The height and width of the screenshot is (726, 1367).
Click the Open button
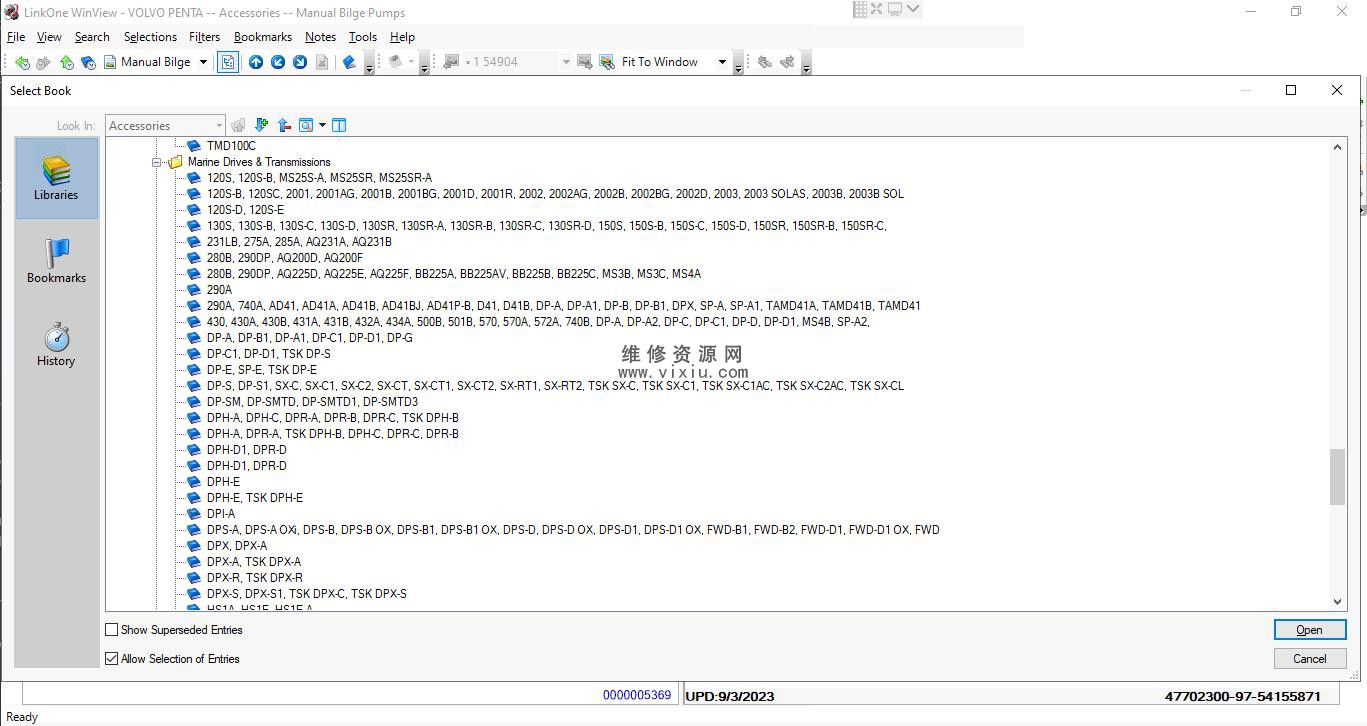tap(1310, 630)
